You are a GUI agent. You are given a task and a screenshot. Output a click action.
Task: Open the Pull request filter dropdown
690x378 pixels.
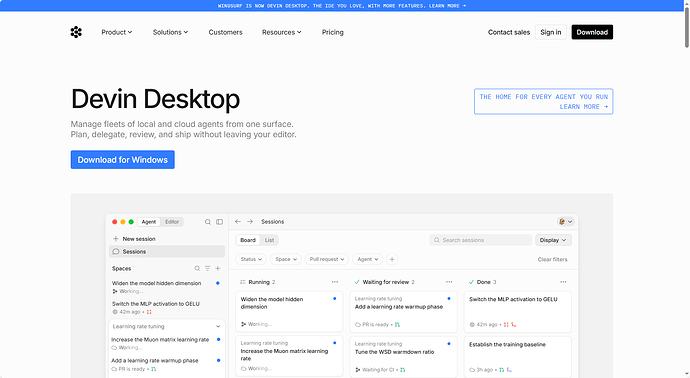[327, 259]
